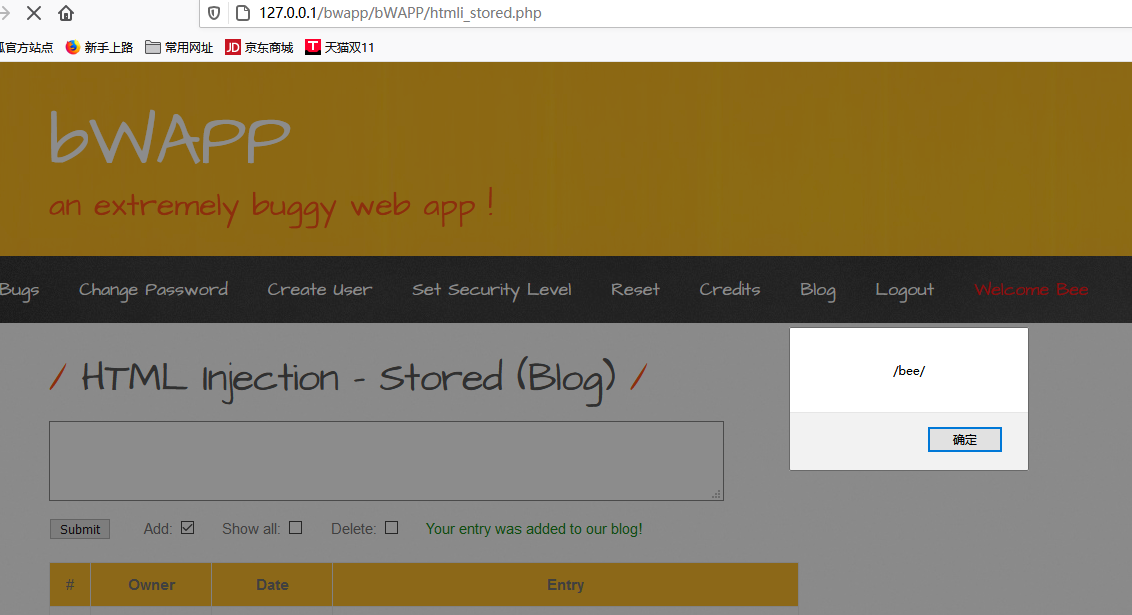Click the Date column header

(272, 585)
